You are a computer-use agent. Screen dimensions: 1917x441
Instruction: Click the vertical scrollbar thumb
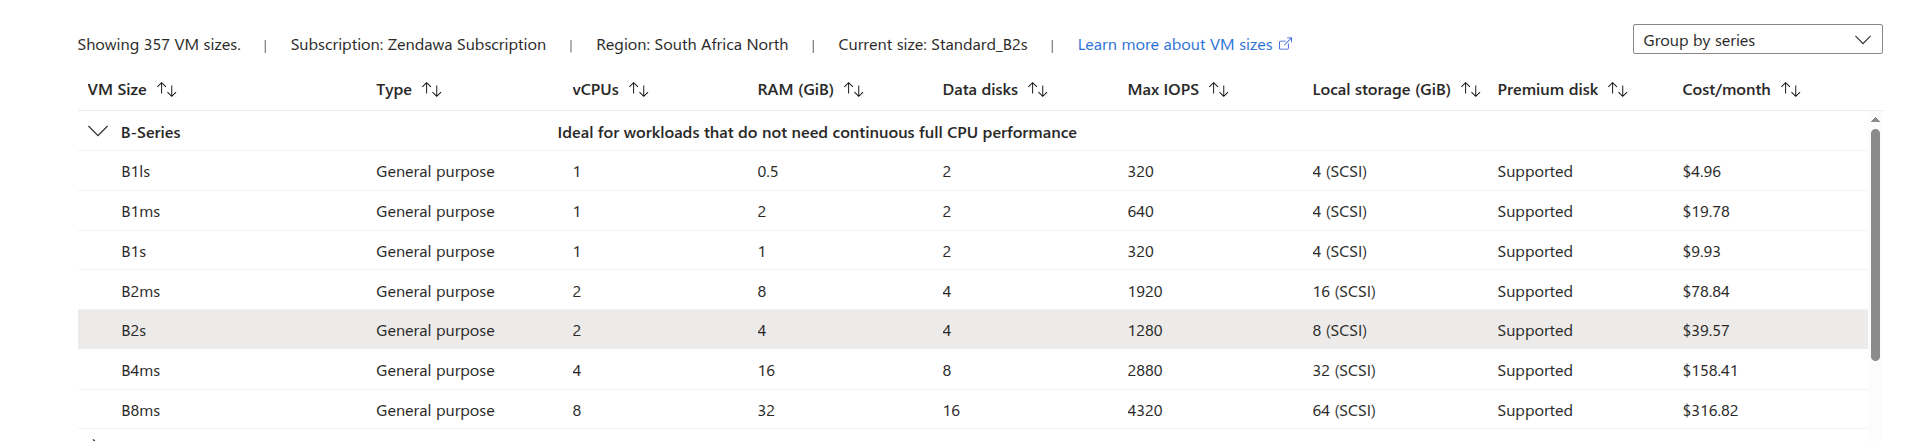click(x=1875, y=244)
